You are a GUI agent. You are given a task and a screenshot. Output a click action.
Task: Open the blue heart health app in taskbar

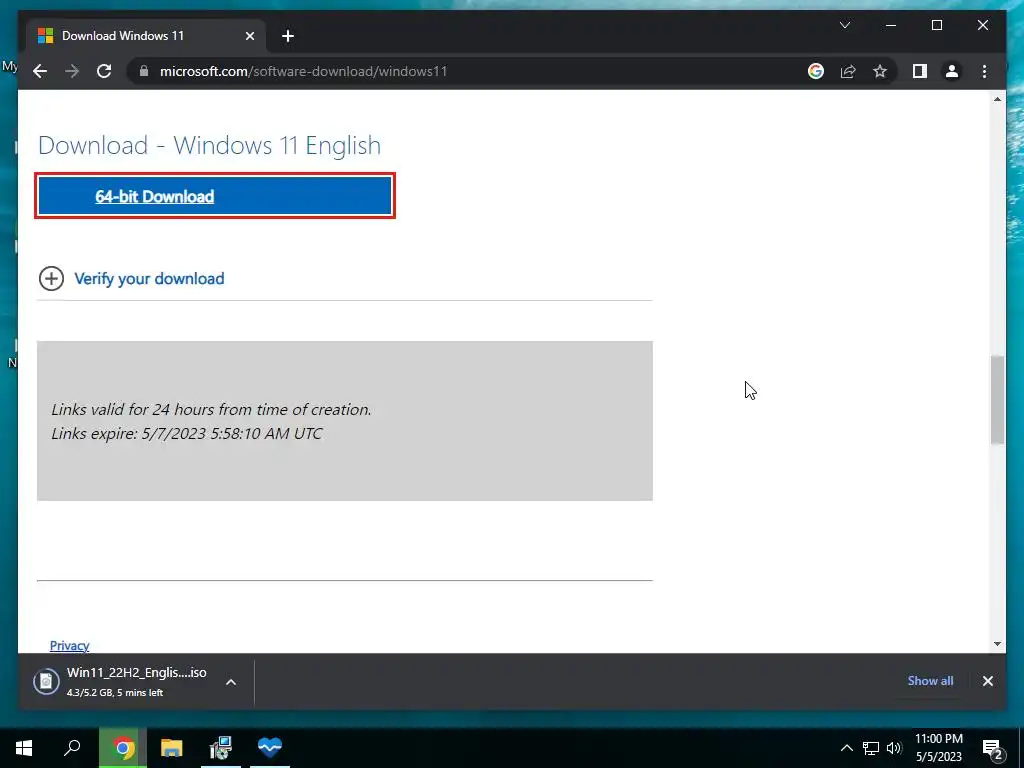click(x=270, y=747)
